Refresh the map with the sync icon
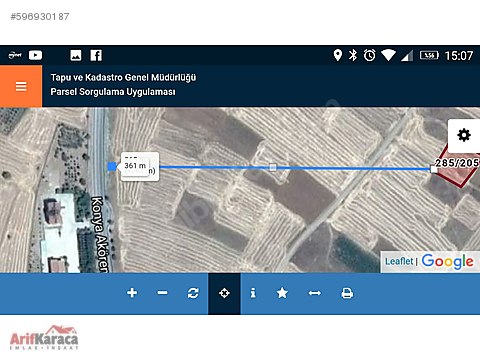The width and height of the screenshot is (480, 360). pos(193,293)
